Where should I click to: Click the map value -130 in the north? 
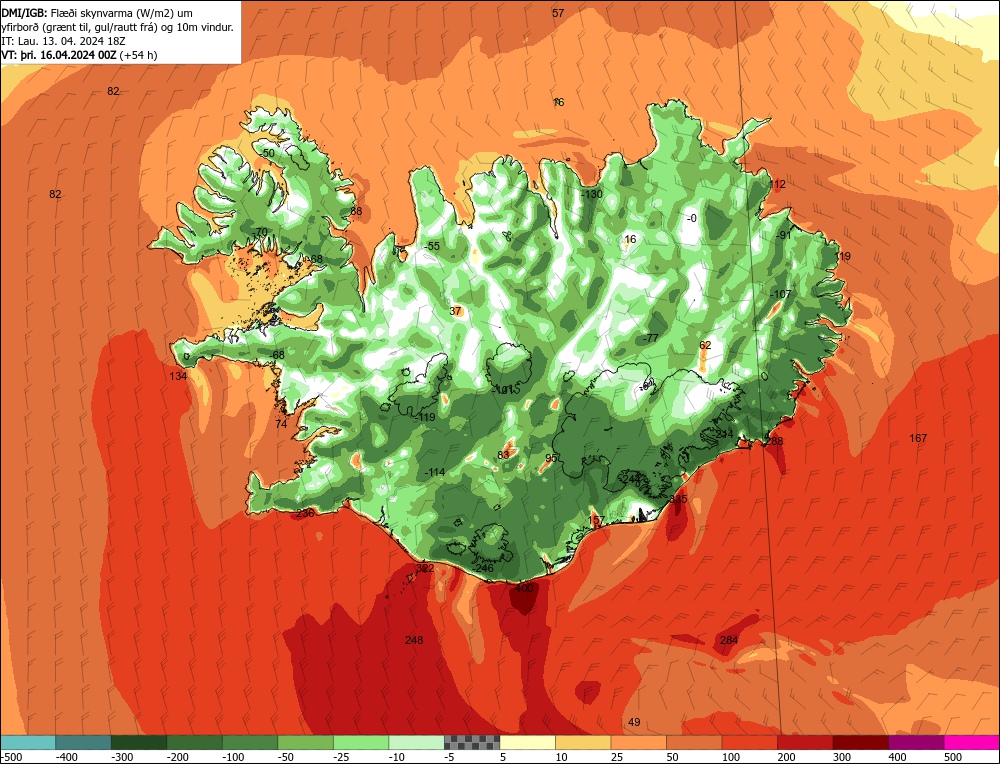click(592, 194)
